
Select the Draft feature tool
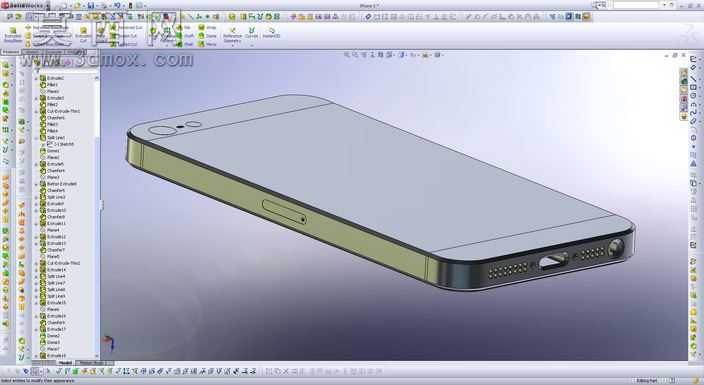185,35
